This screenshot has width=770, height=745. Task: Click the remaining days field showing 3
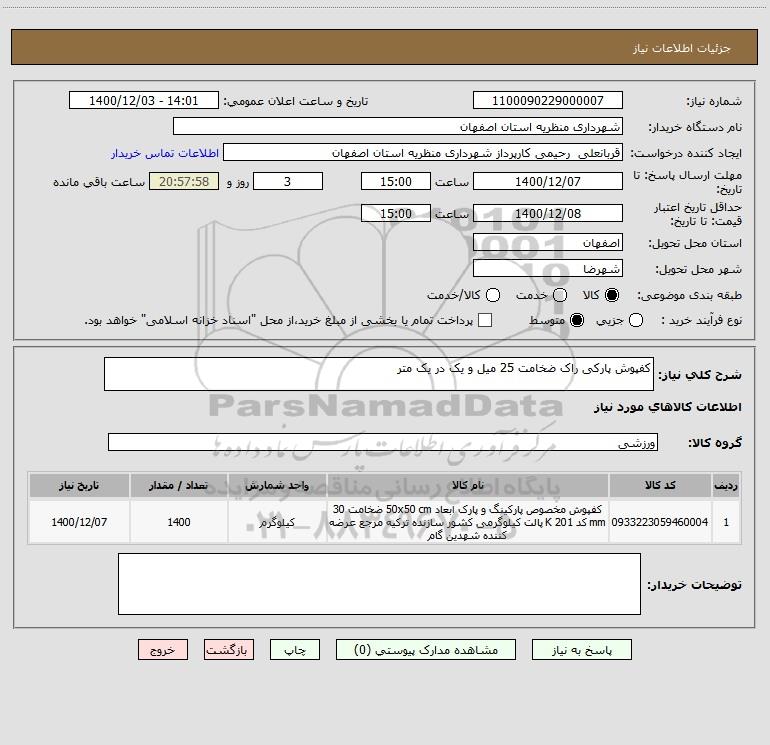288,182
